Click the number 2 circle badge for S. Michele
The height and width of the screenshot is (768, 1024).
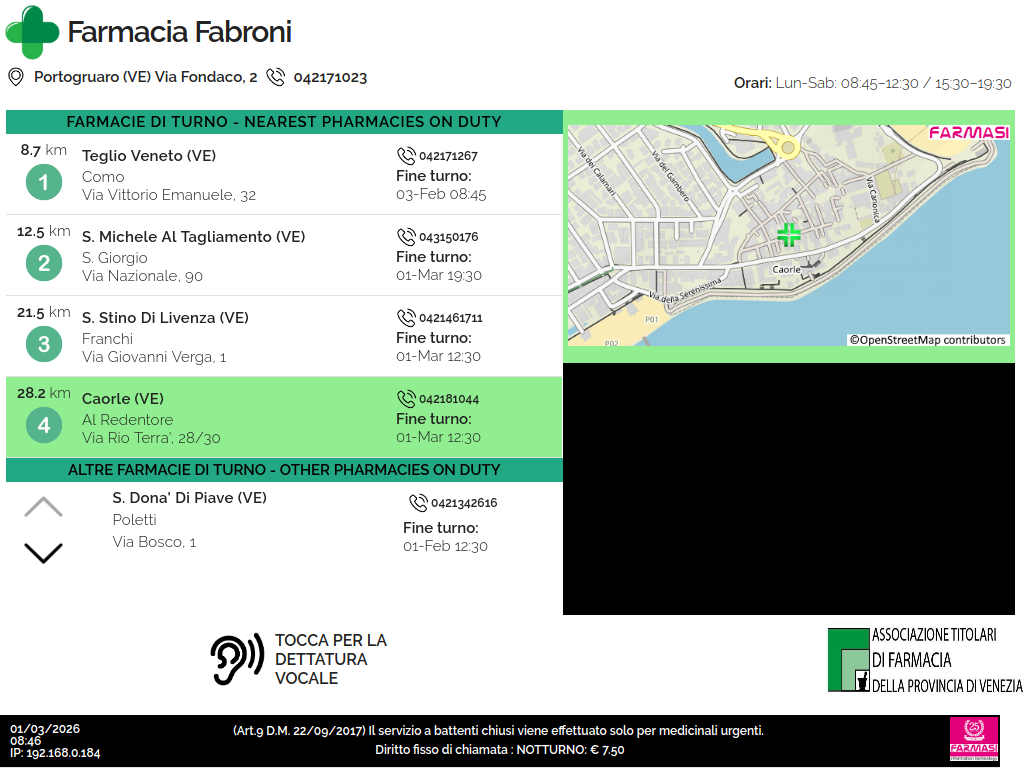[x=43, y=263]
